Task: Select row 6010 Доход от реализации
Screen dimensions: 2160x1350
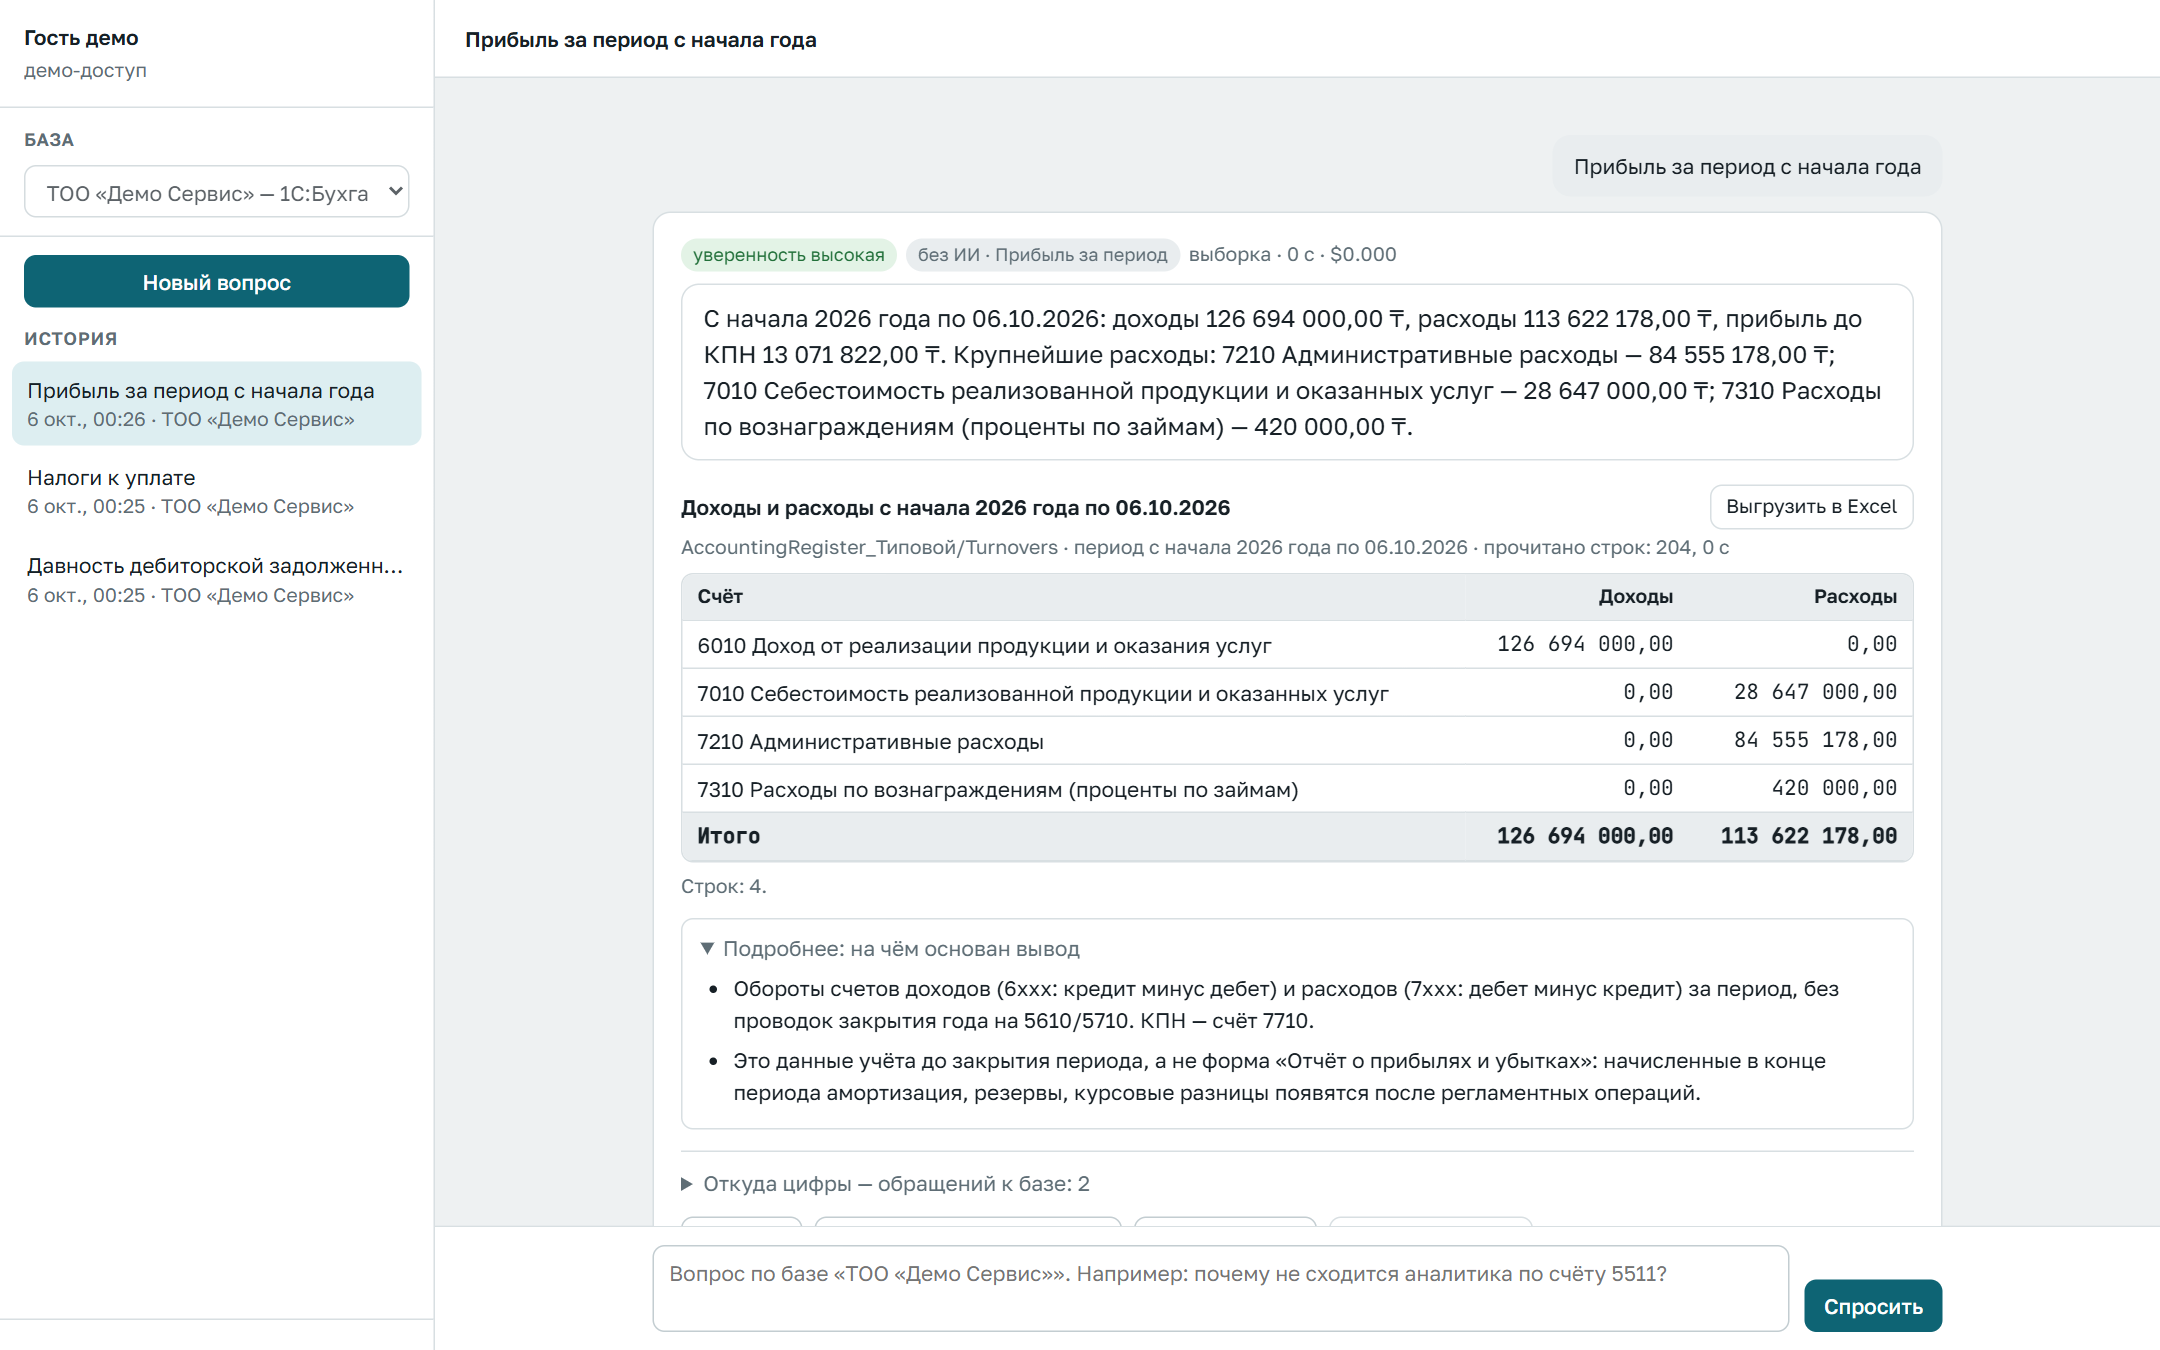Action: coord(1297,645)
